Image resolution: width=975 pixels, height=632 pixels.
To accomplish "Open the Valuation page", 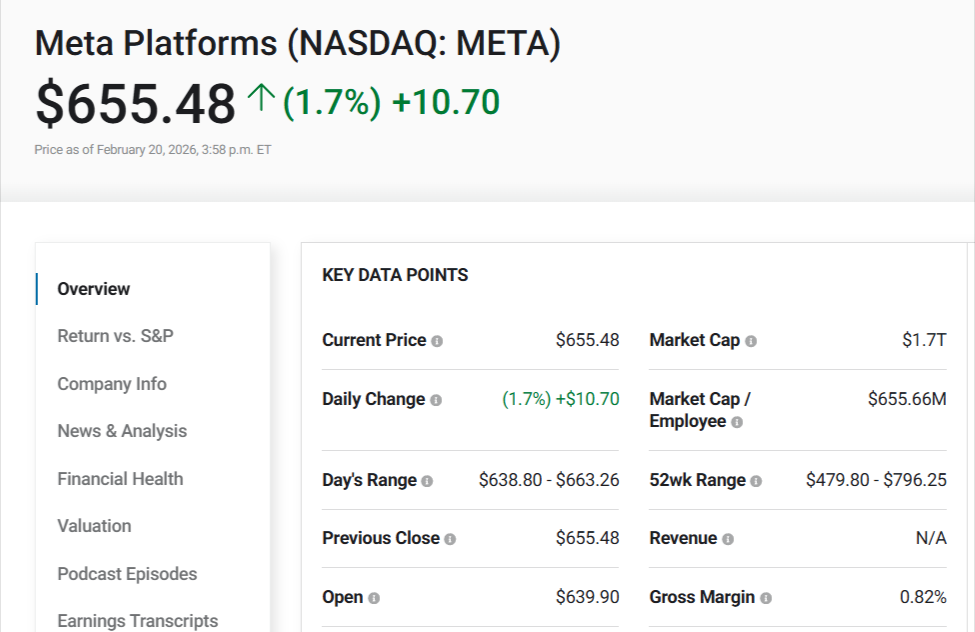I will 94,526.
